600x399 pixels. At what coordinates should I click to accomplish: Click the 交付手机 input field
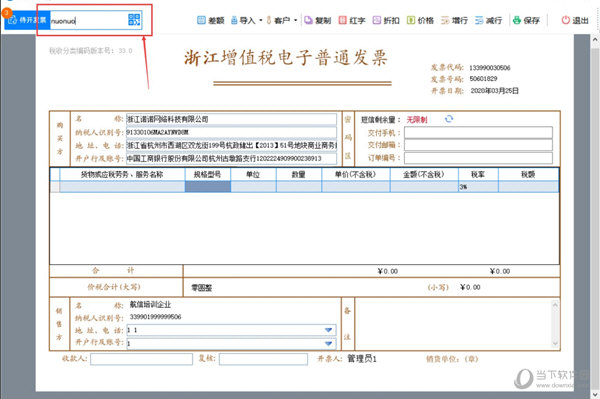(x=478, y=132)
